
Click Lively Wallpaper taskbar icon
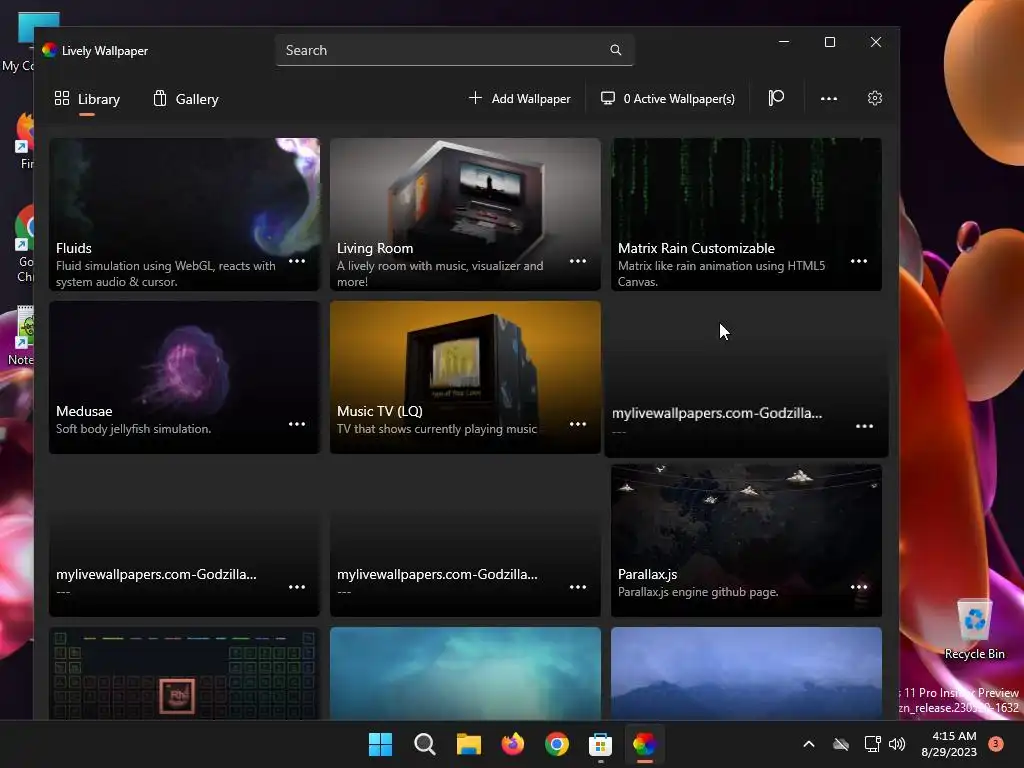[644, 744]
